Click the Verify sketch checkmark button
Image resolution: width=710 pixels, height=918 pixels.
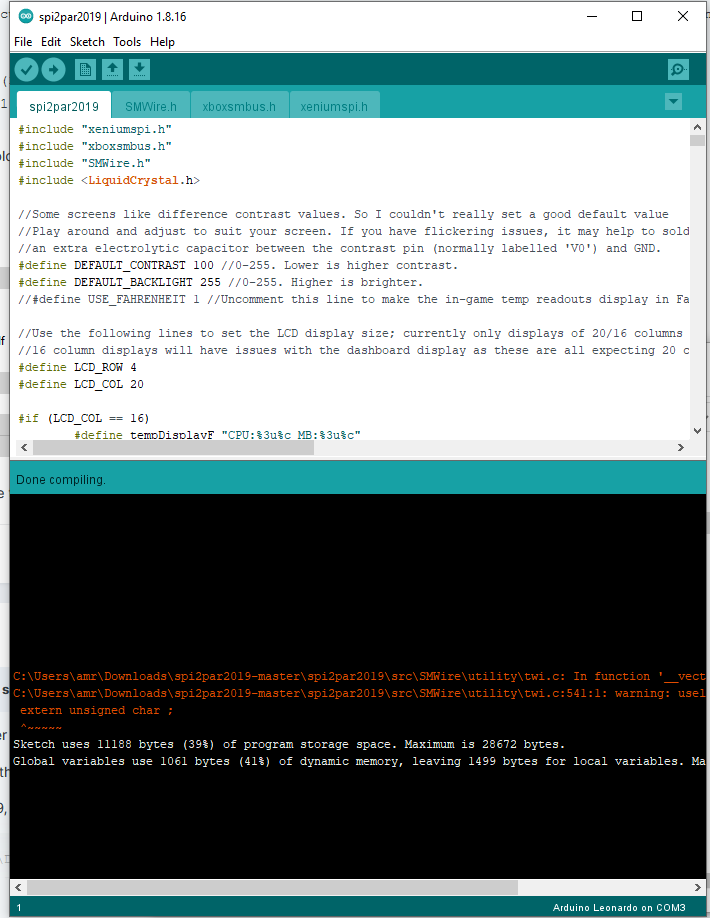point(26,70)
